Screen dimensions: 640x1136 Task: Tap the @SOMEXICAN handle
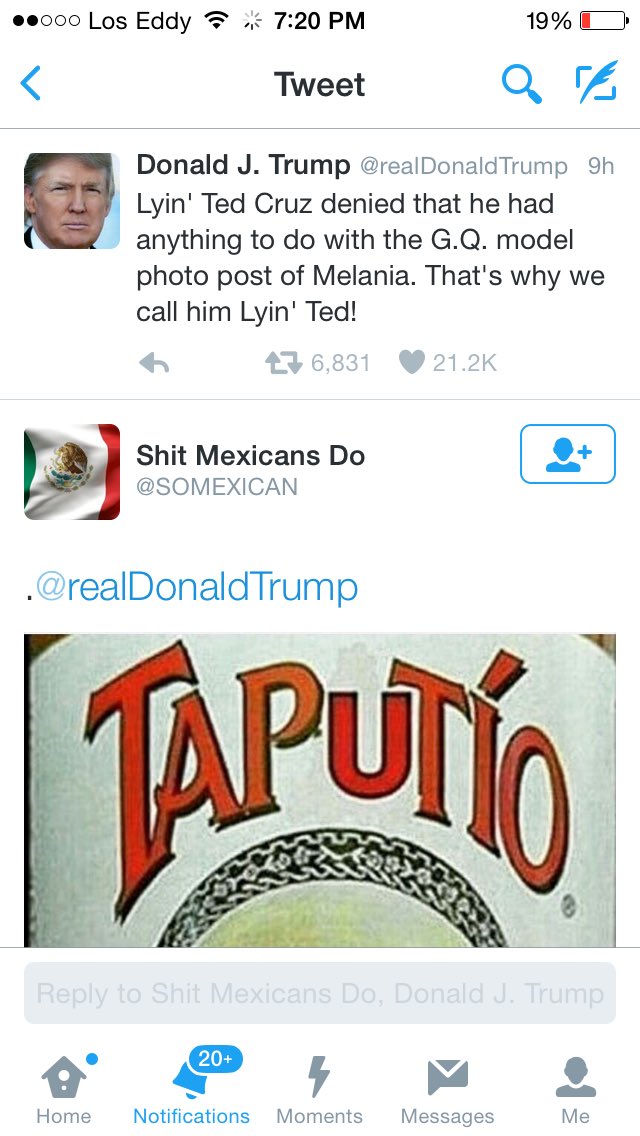[217, 486]
